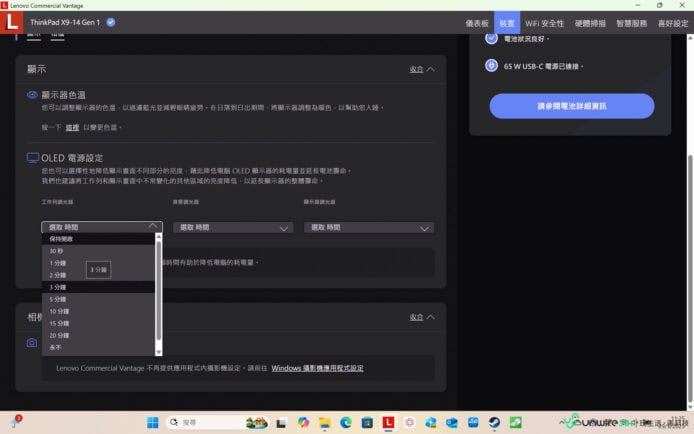Click the Lenovo Vantage taskbar icon
Screen dimensions: 694x434
[x=388, y=422]
